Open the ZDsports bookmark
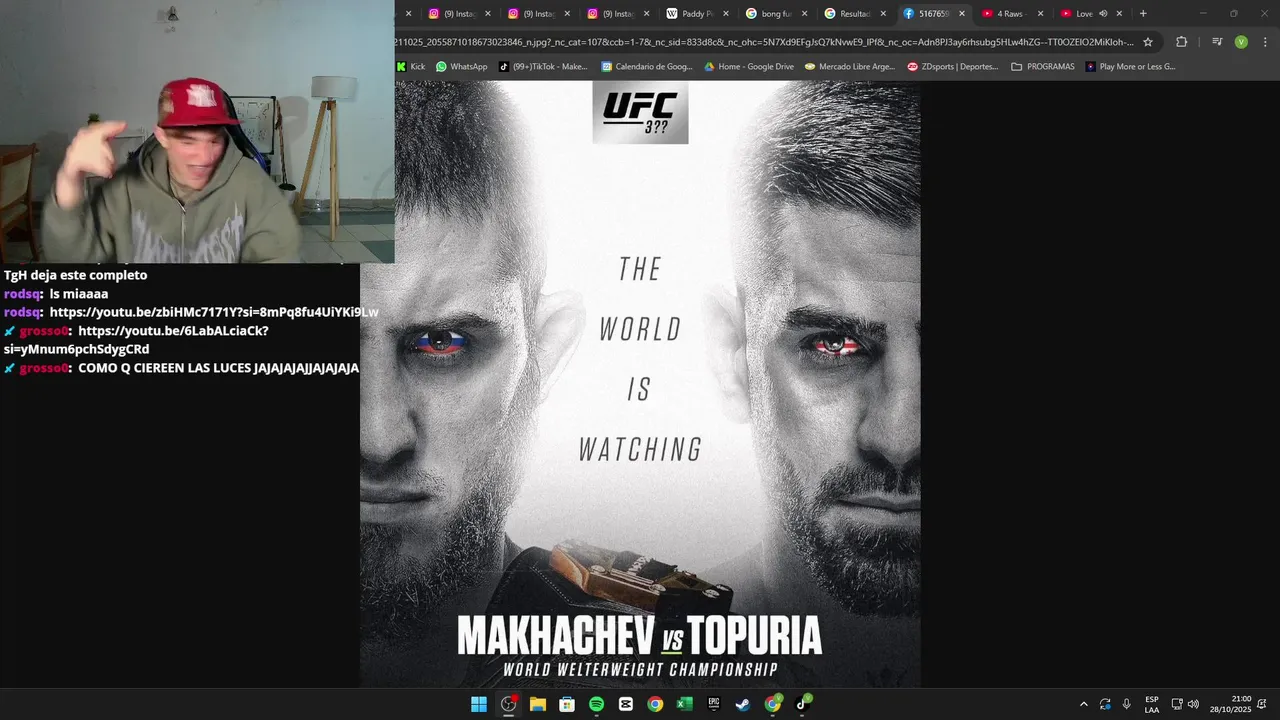 (x=953, y=67)
